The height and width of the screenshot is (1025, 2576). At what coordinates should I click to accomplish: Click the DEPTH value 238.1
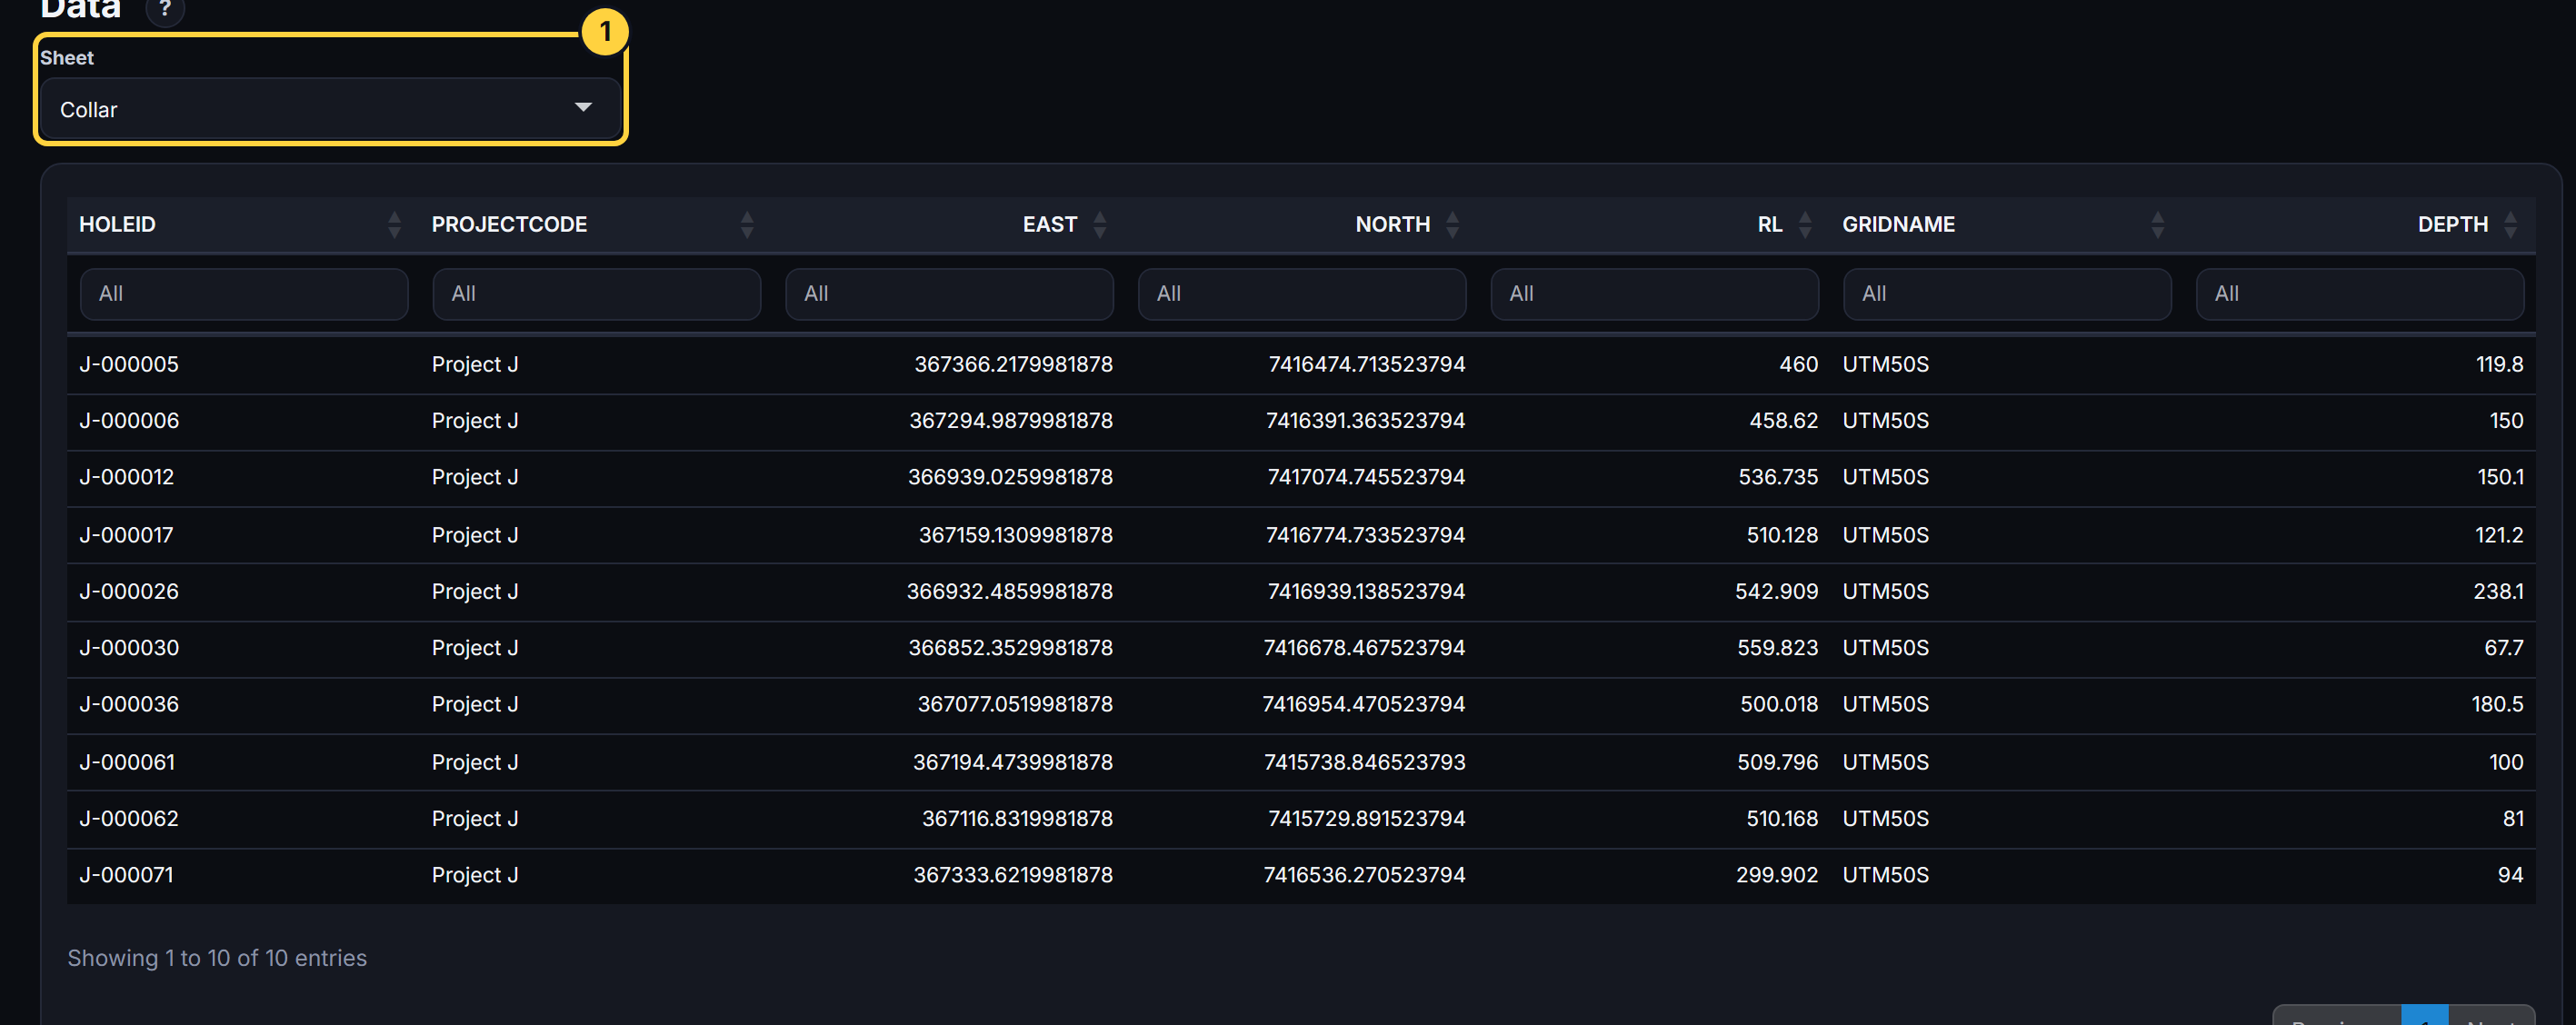(x=2498, y=591)
